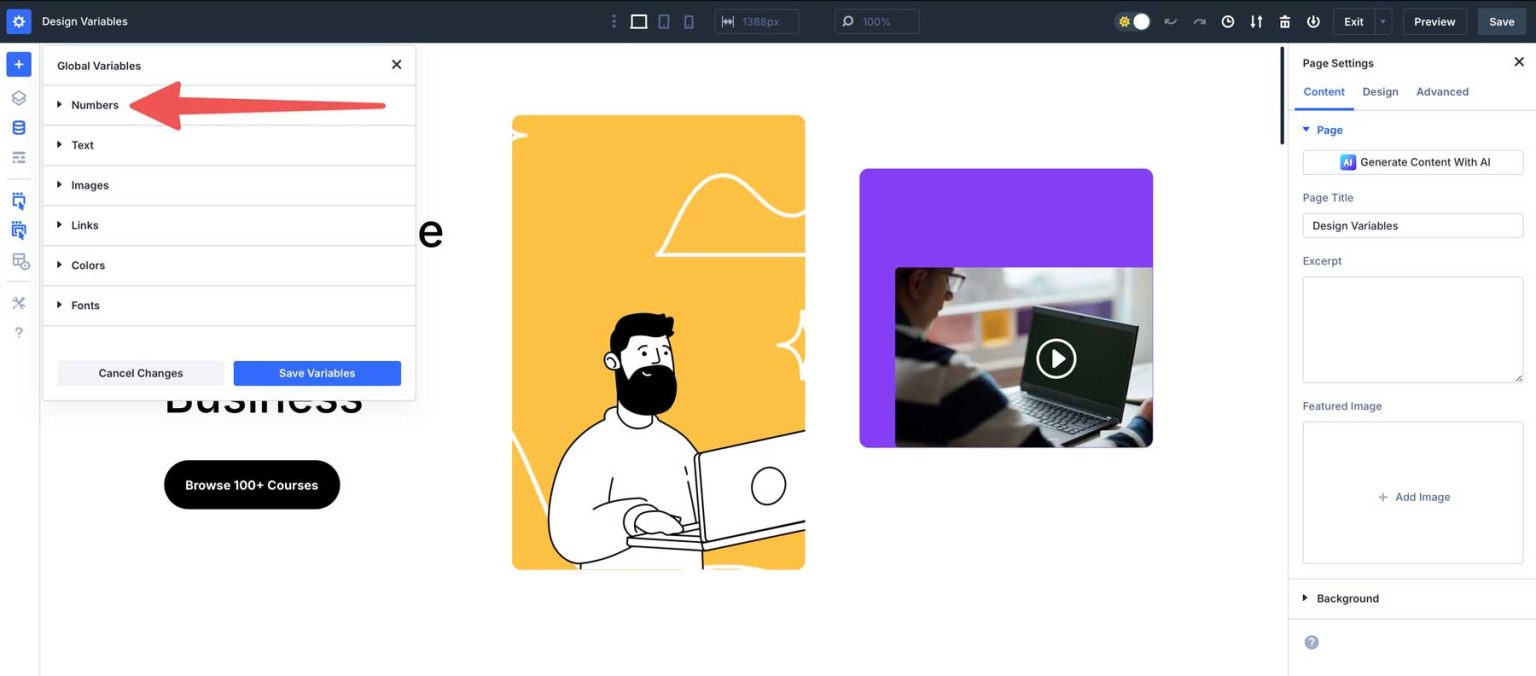Click Generate Content With AI button
Screen dimensions: 1536x676
pyautogui.click(x=1412, y=162)
